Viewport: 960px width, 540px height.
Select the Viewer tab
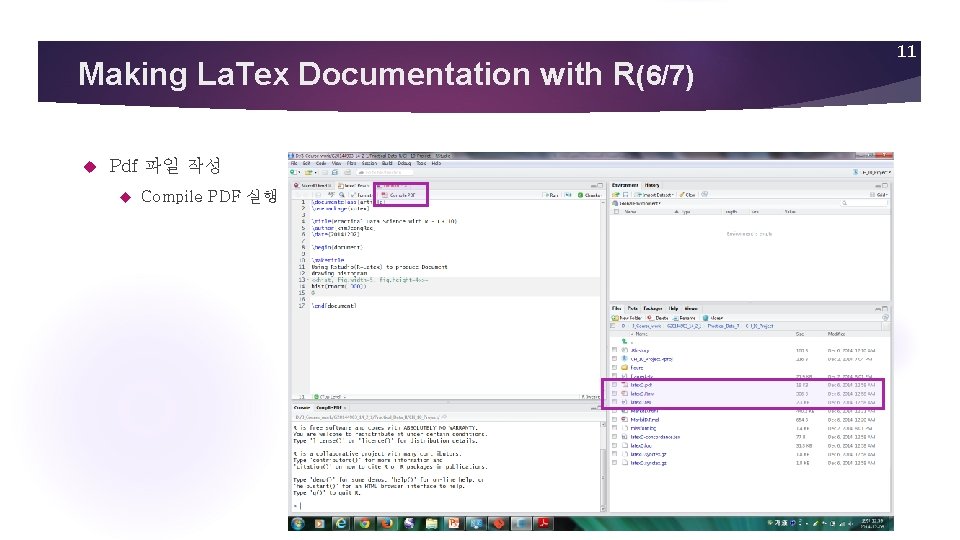point(691,309)
